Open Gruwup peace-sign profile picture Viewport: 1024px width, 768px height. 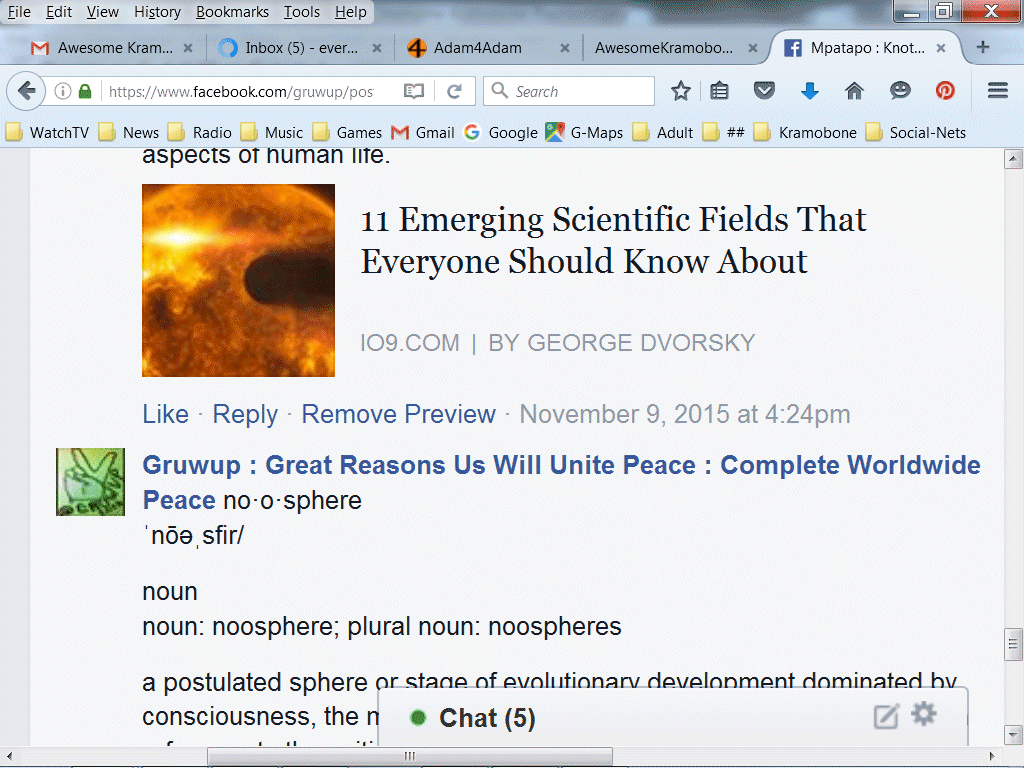pos(90,482)
